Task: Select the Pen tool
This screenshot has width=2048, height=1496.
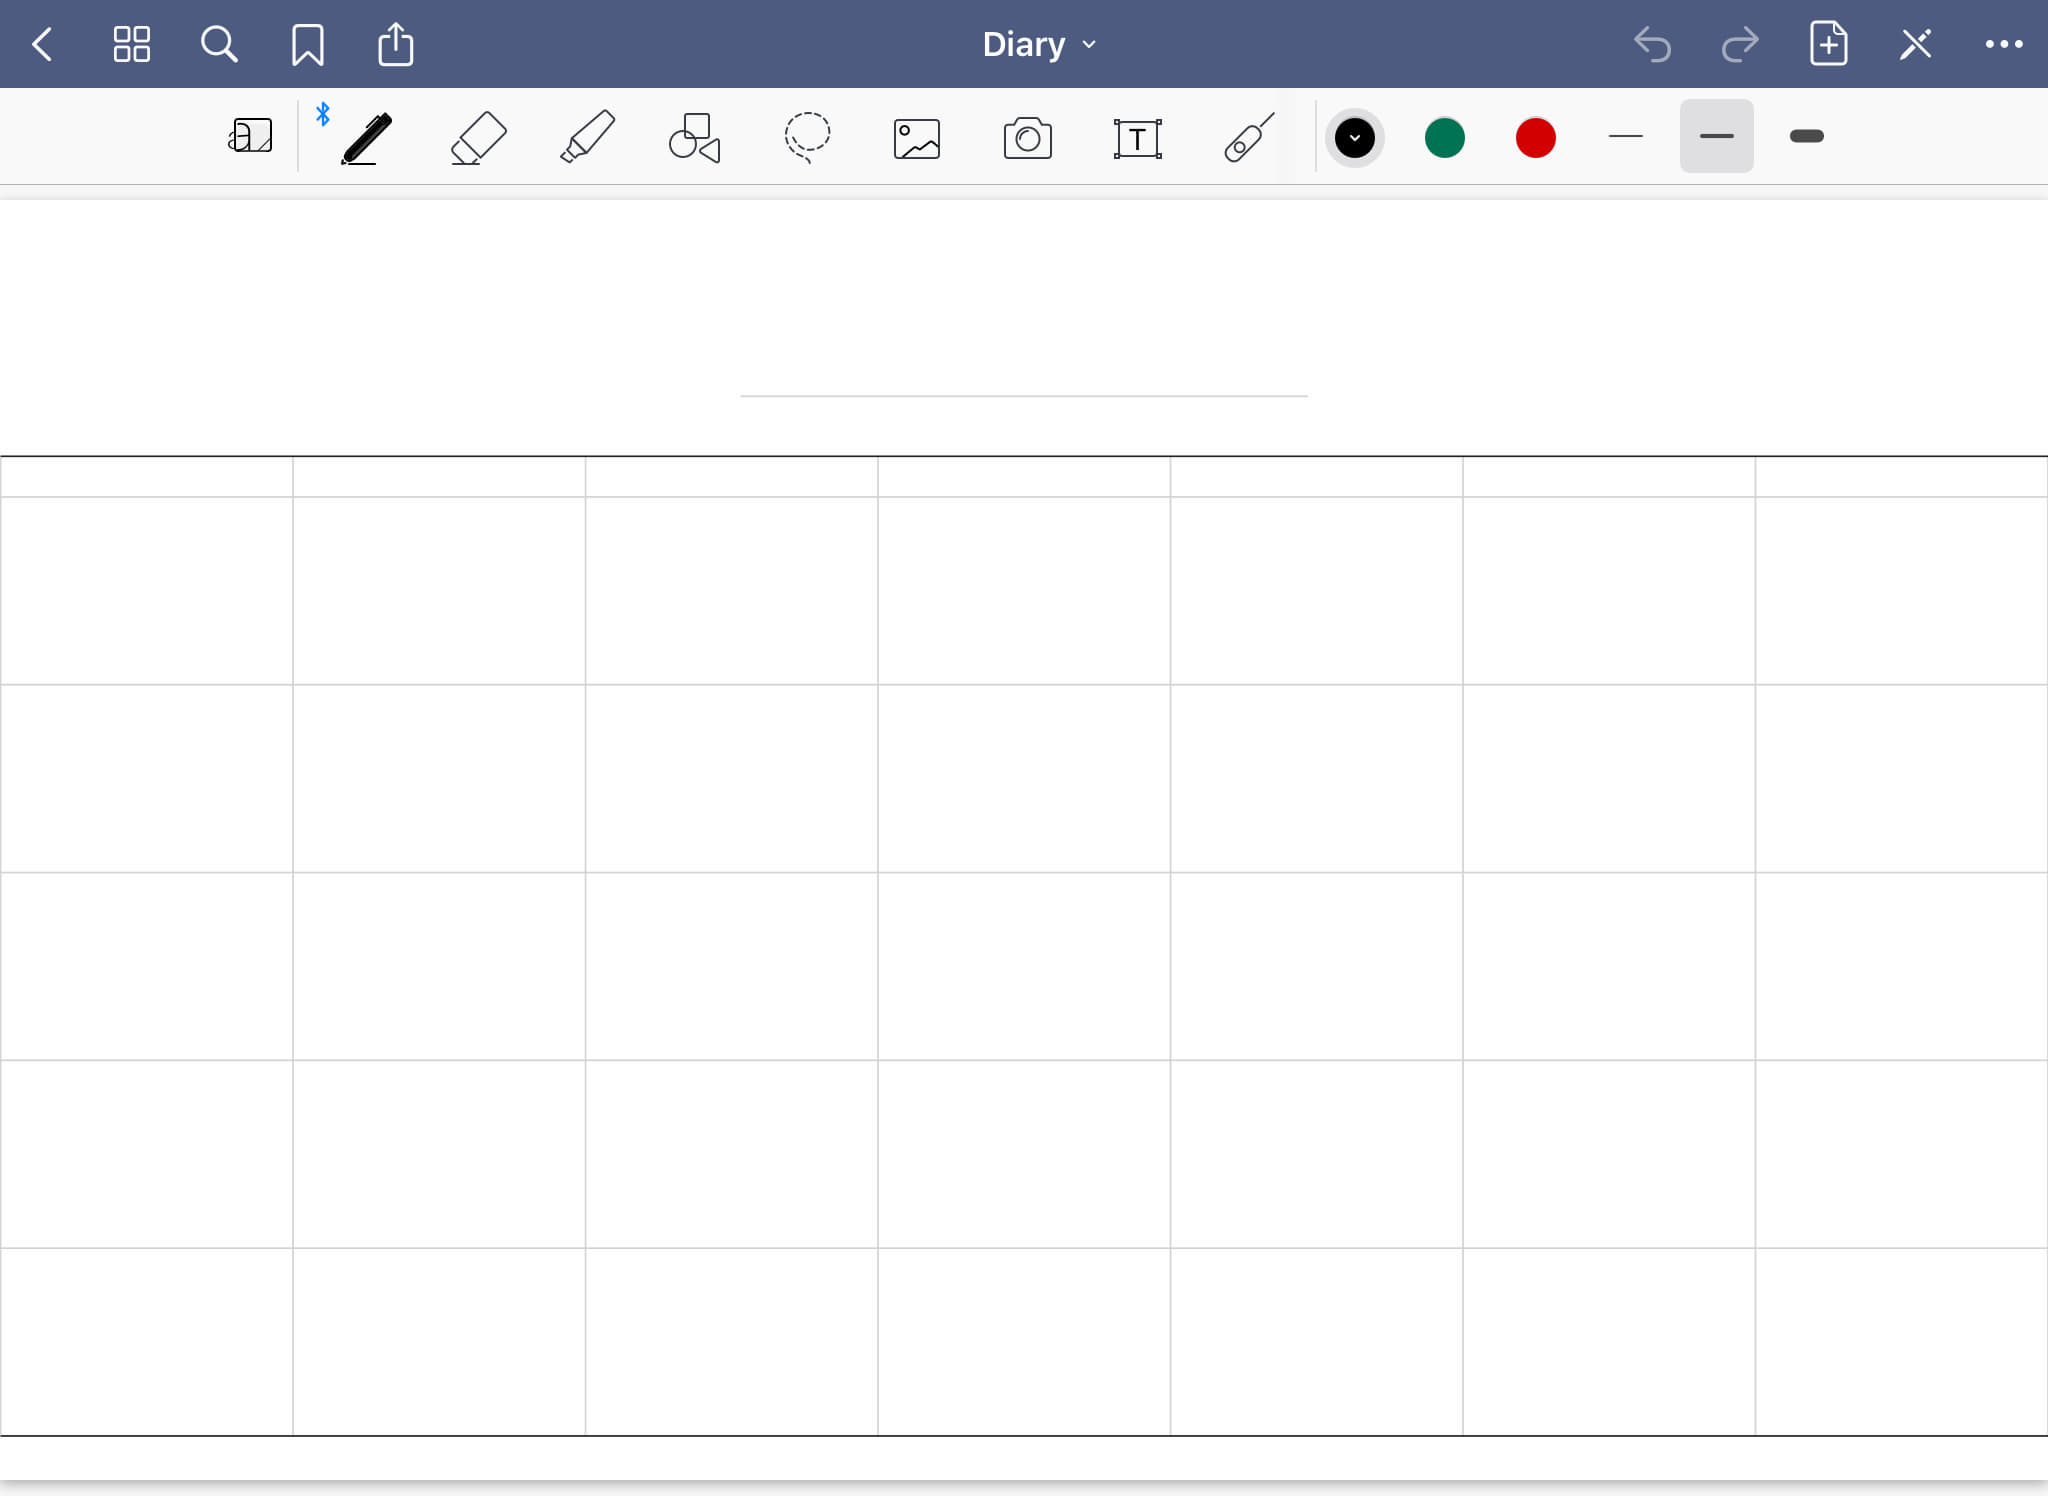Action: point(366,138)
